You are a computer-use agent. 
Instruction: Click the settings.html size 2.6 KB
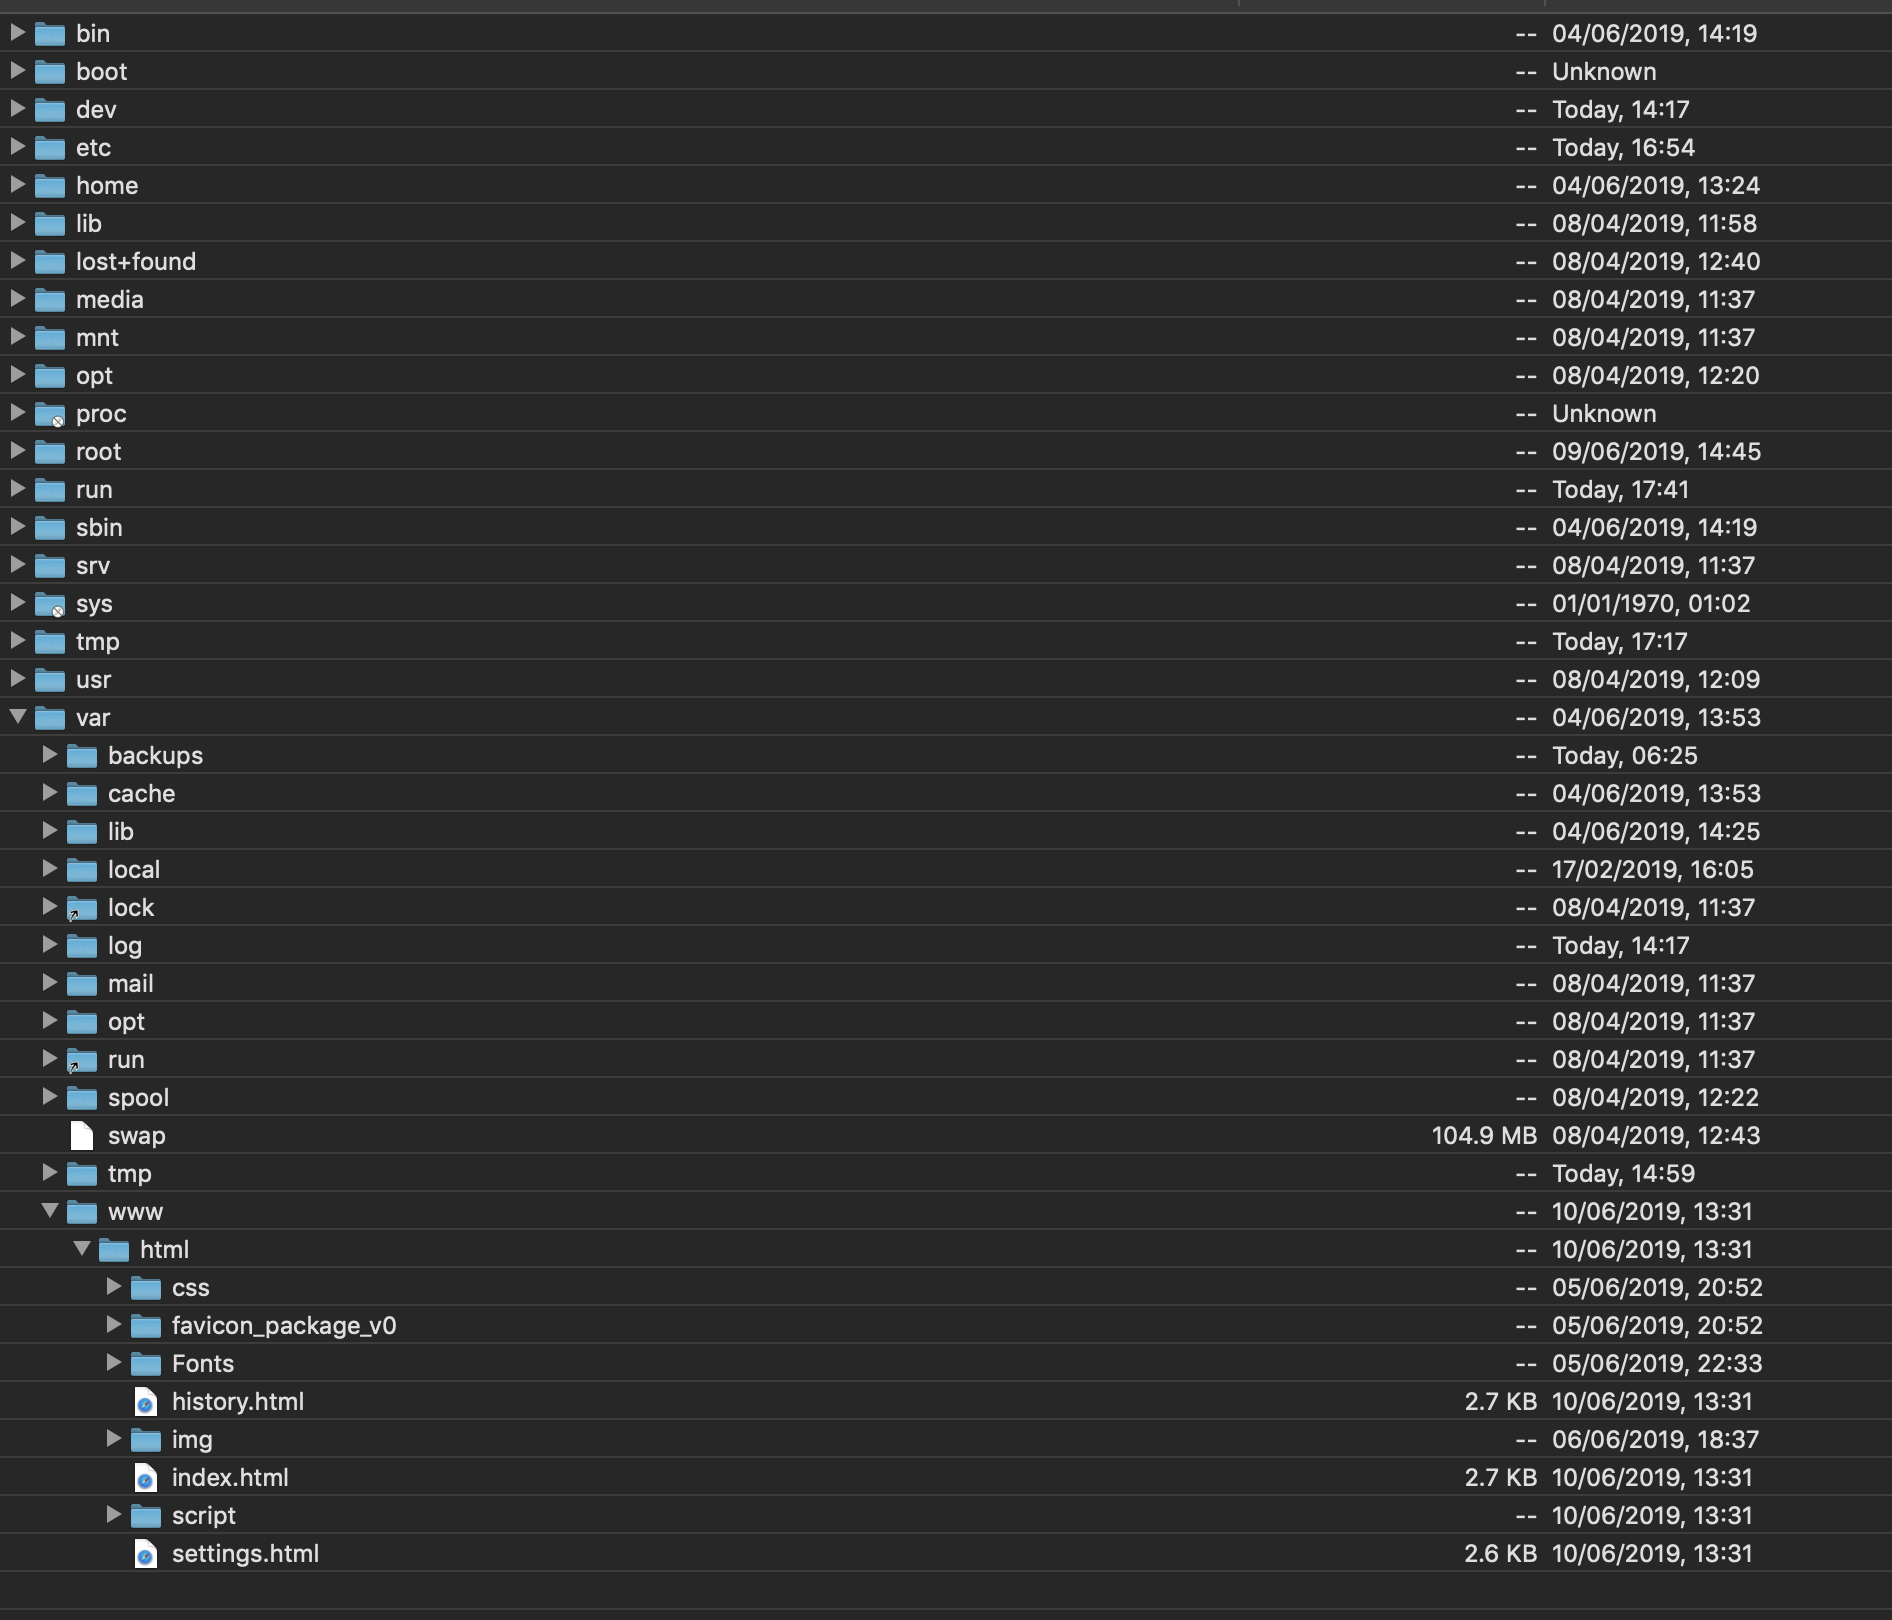coord(1501,1554)
